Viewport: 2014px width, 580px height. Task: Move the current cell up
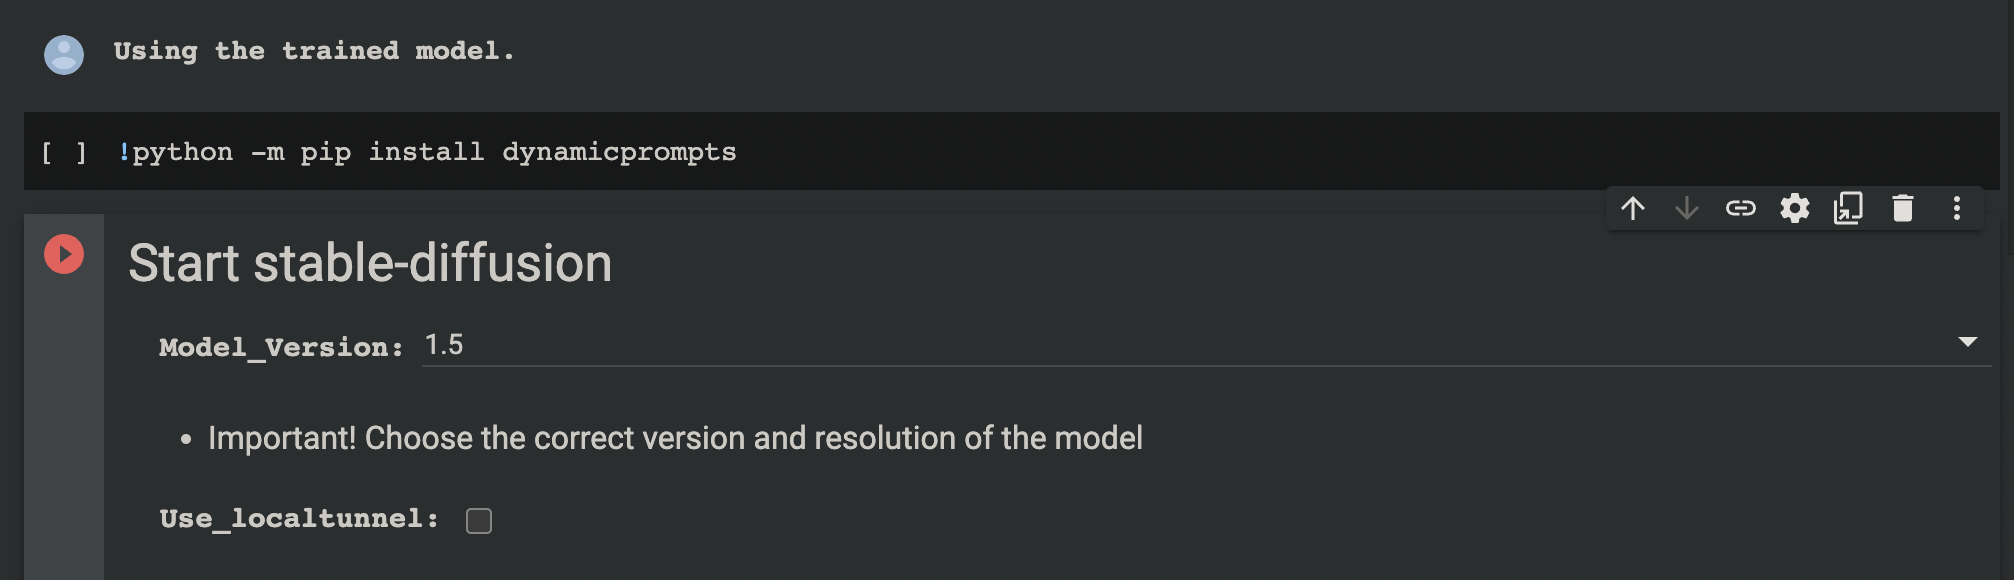(x=1634, y=209)
